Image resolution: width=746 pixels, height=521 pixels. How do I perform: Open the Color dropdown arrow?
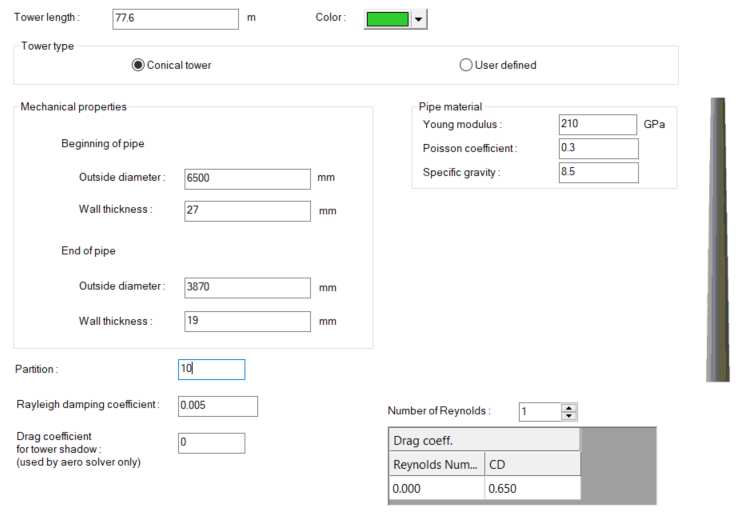click(419, 19)
